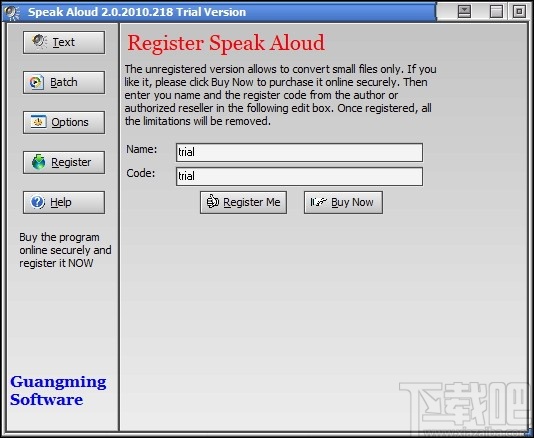Open the Register section in sidebar
This screenshot has height=438, width=534.
click(x=64, y=162)
